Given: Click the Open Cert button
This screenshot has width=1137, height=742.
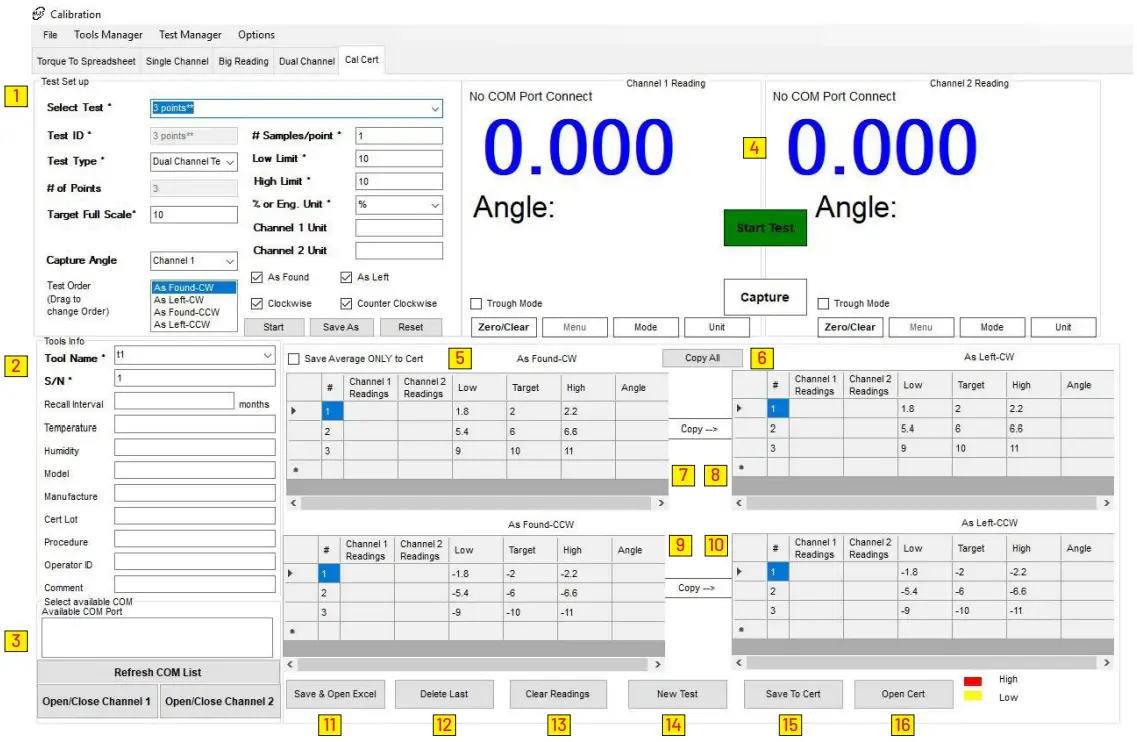Looking at the screenshot, I should (x=904, y=694).
